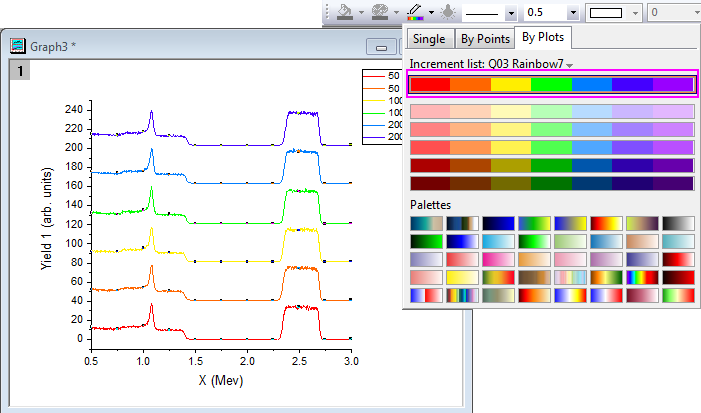Switch to the By Points tab
701x413 pixels.
point(483,39)
